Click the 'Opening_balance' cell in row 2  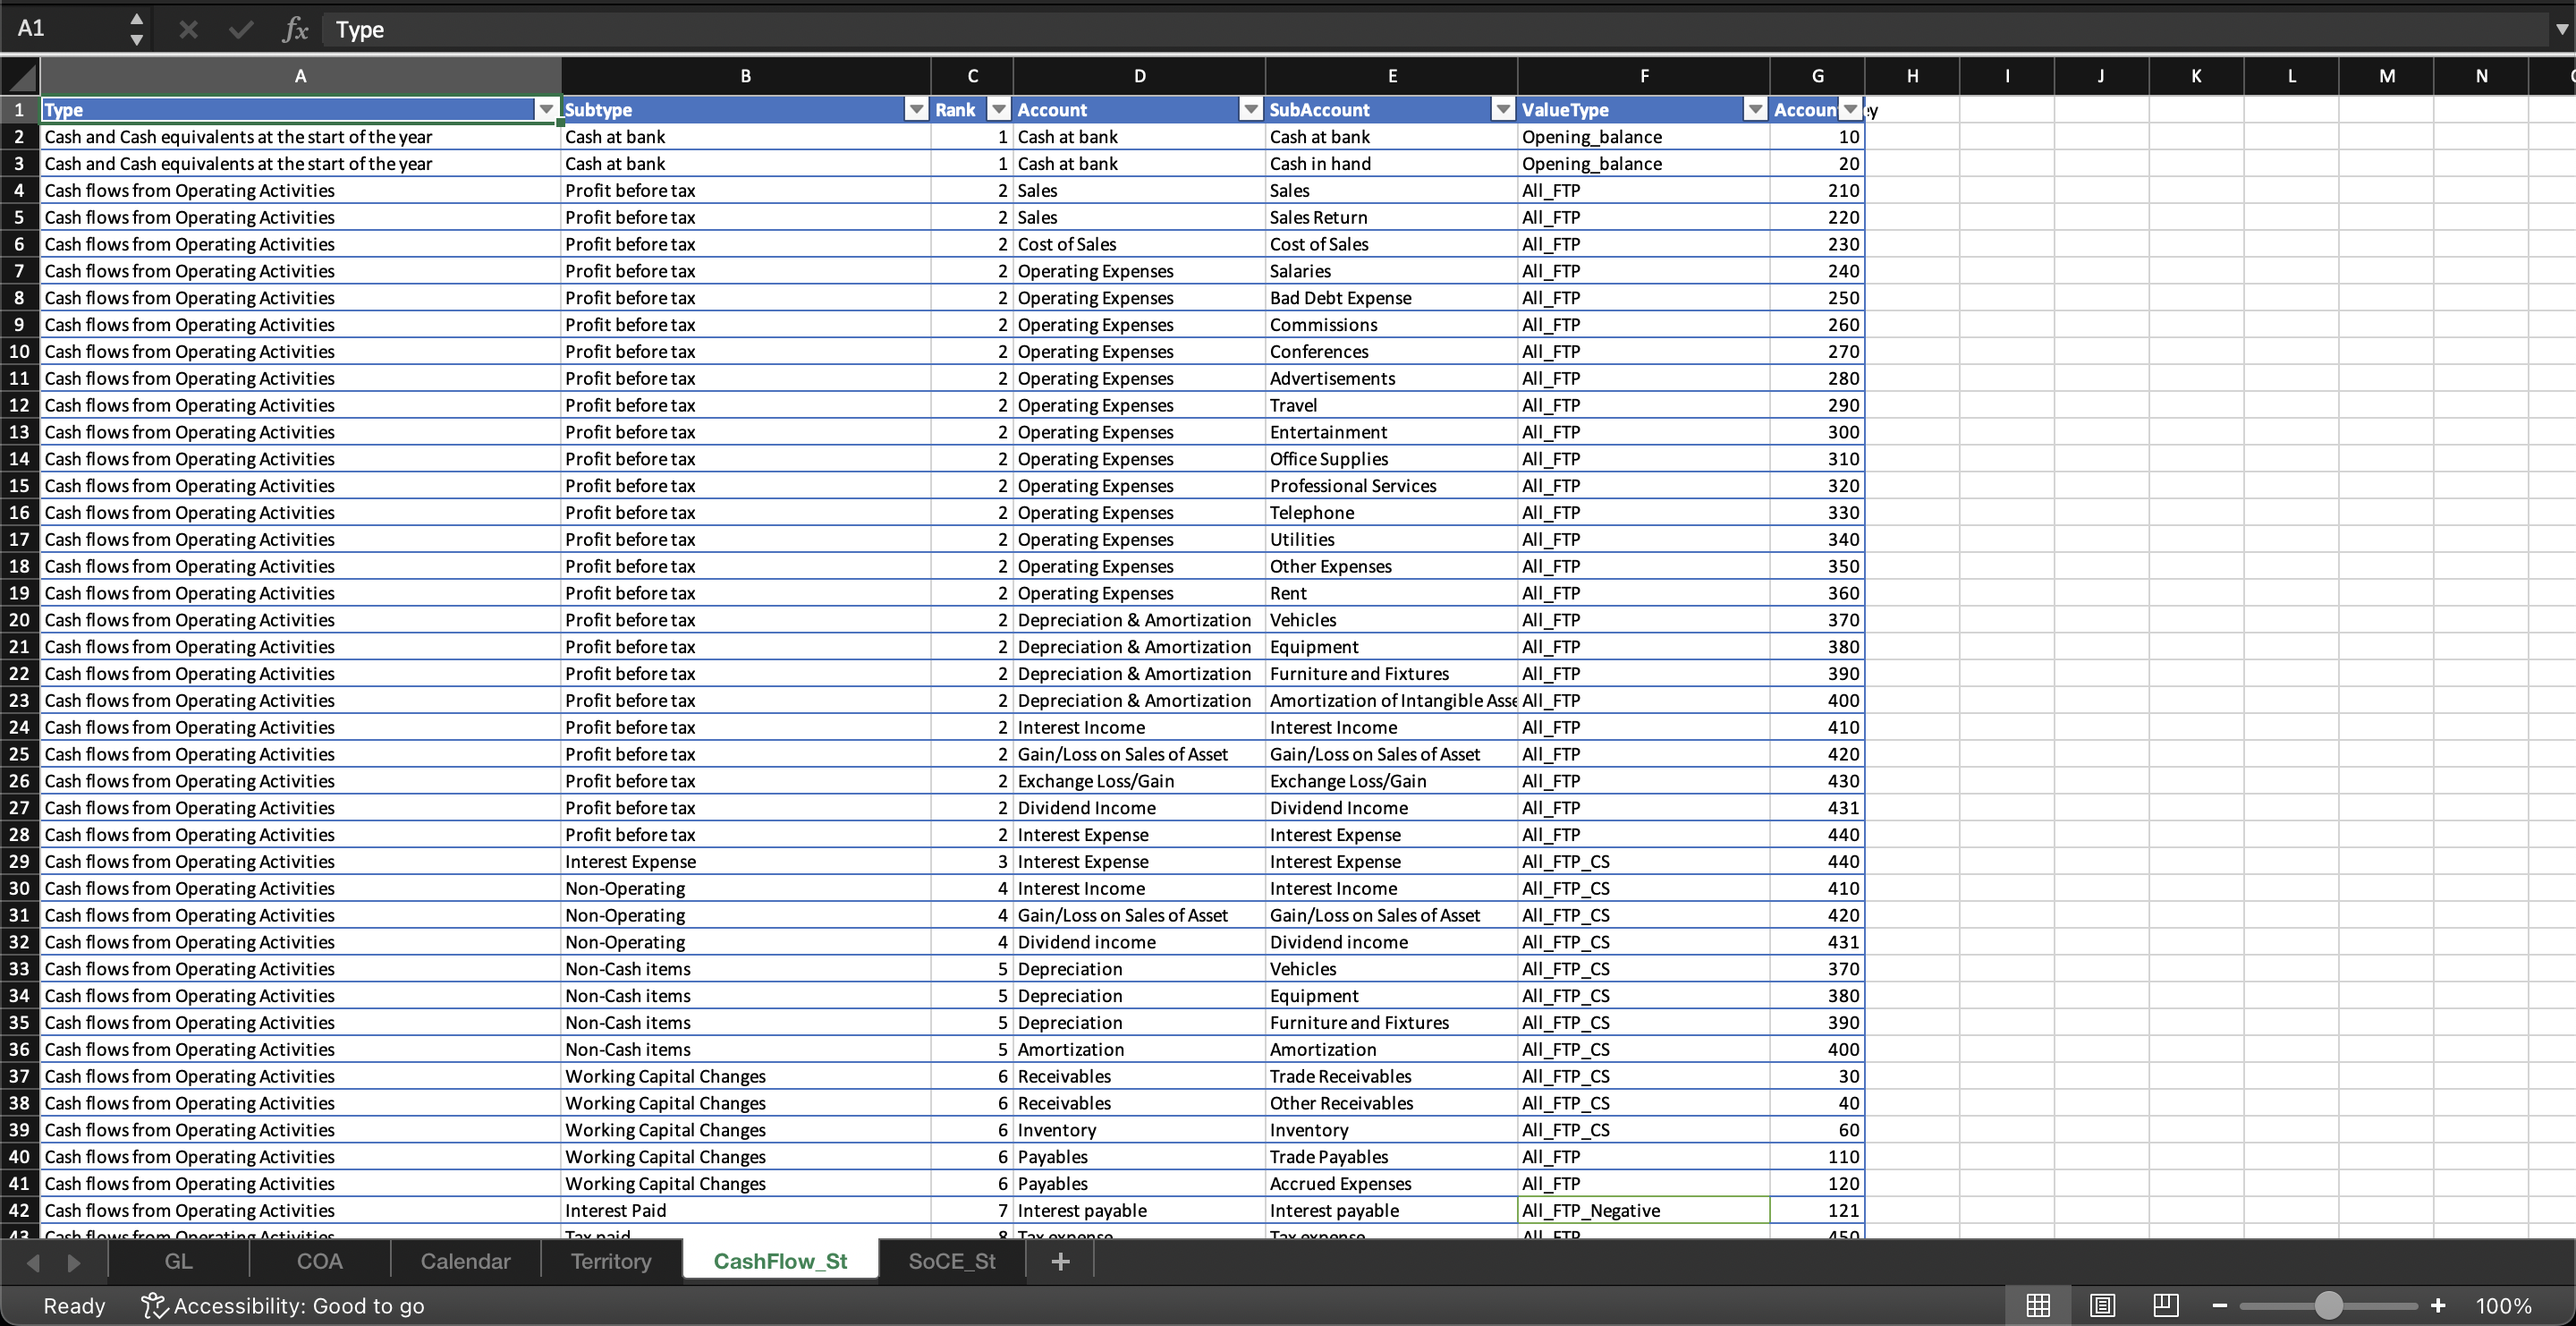pyautogui.click(x=1644, y=137)
